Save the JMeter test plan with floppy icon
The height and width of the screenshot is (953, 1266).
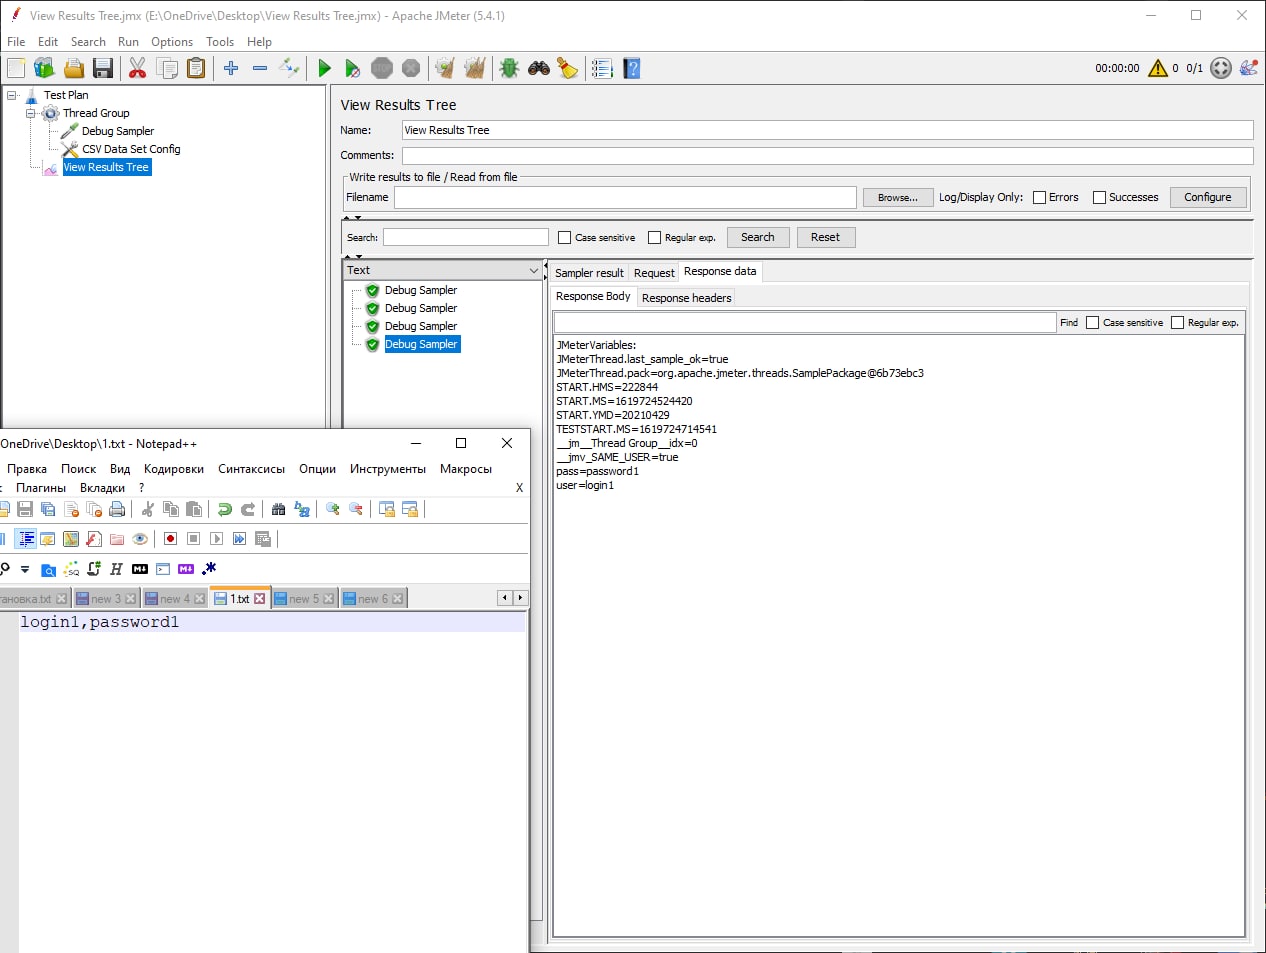(102, 68)
